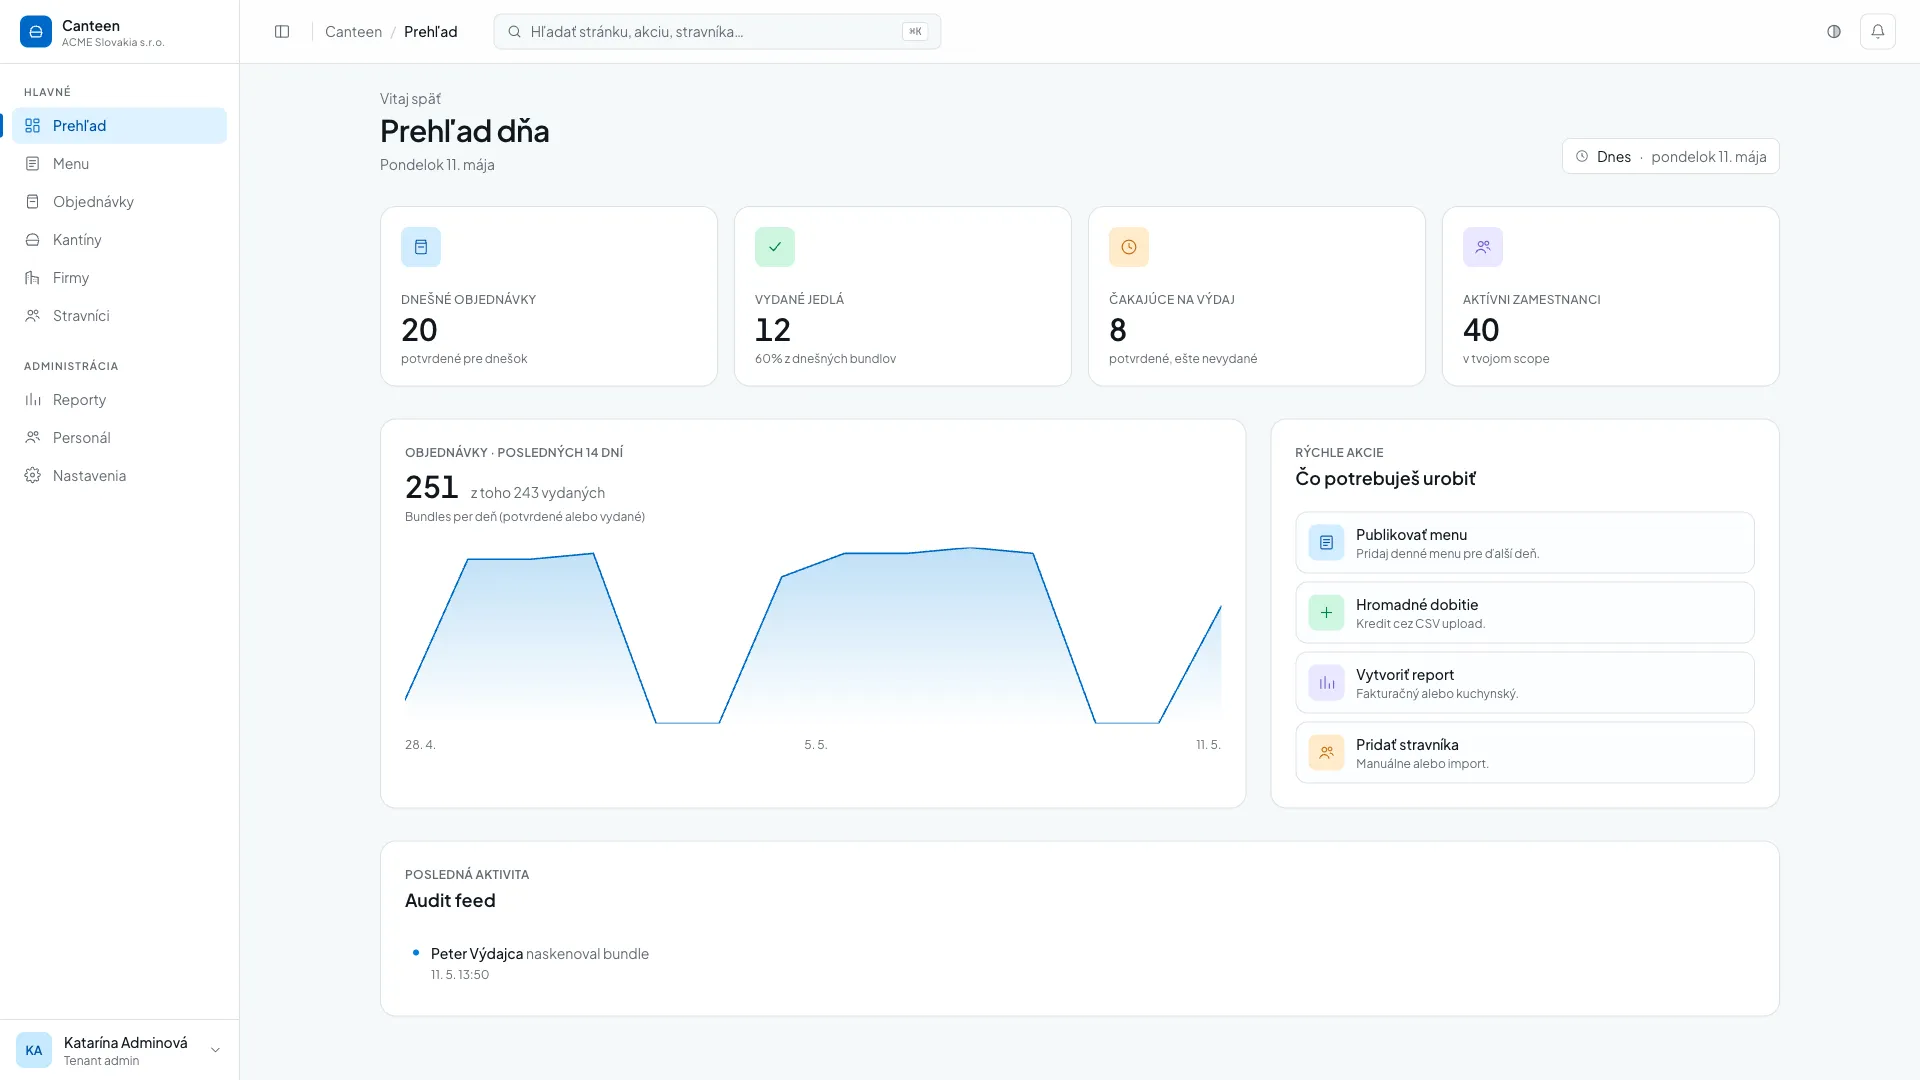Screen dimensions: 1920x1080
Task: Click the Canteen breadcrumb link
Action: pos(353,32)
